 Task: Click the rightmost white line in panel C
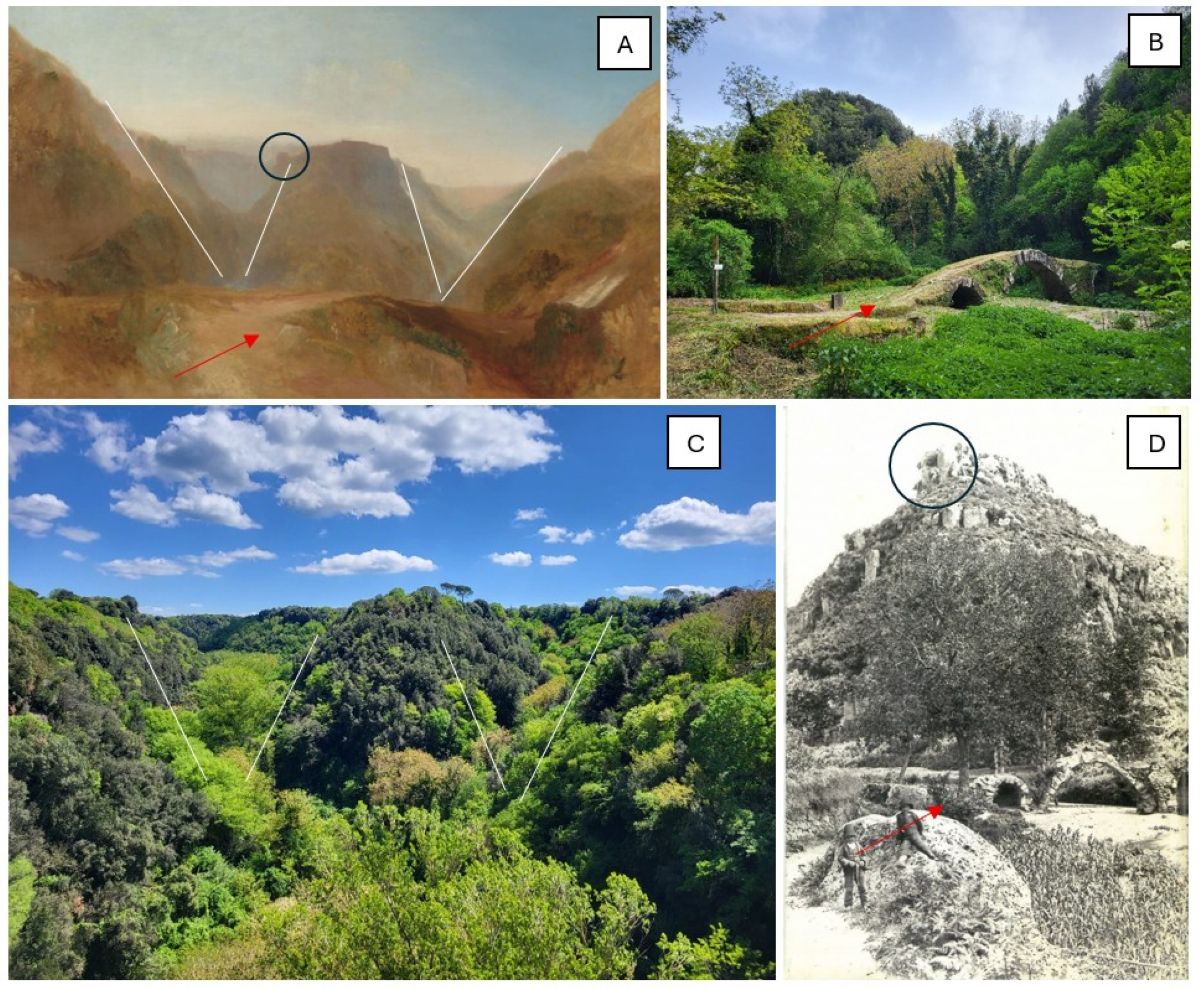pos(566,708)
